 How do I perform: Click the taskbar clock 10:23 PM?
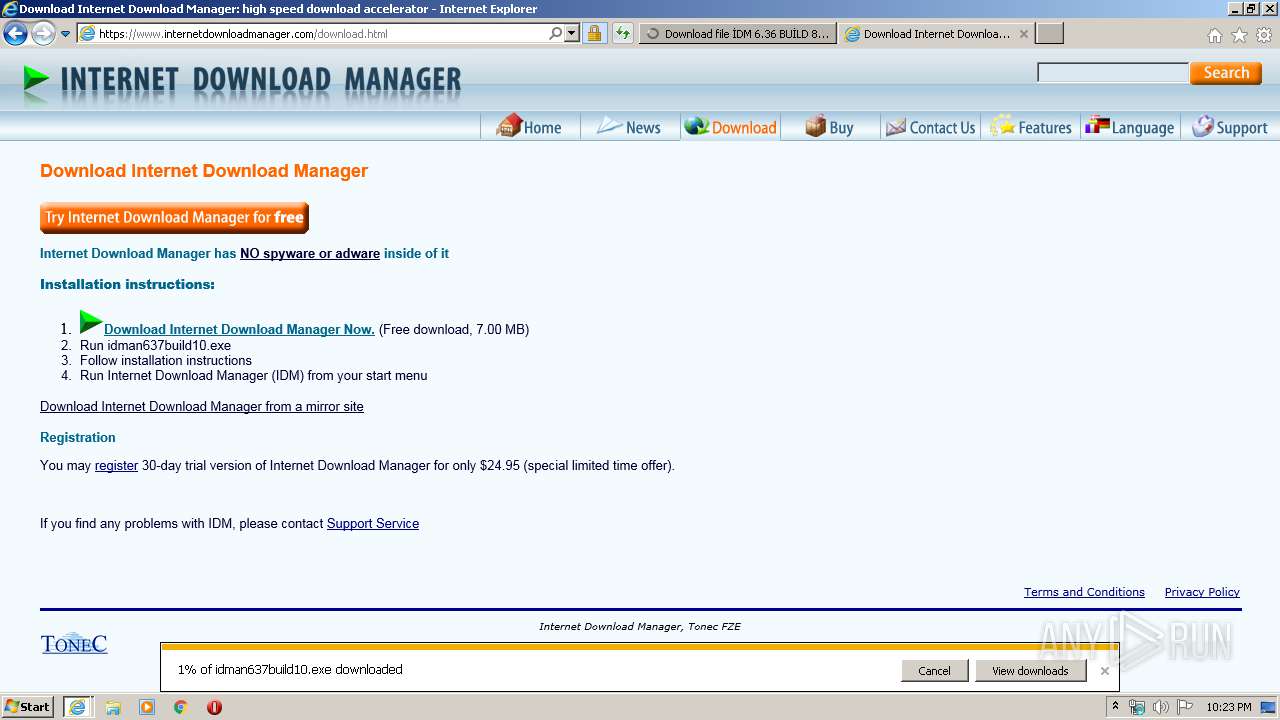1229,707
